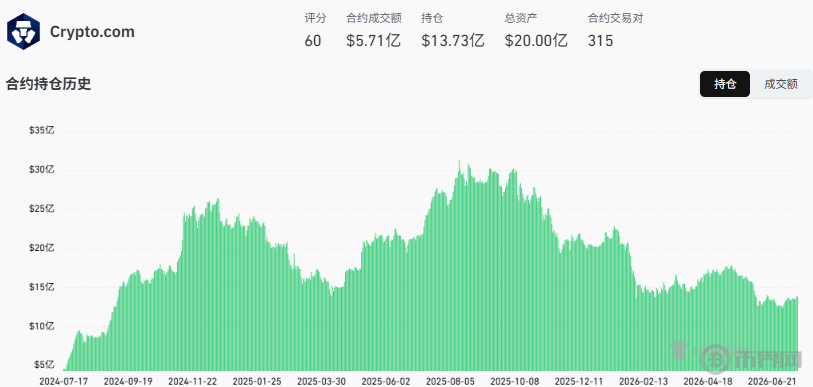Switch to the 持仓 tab
The height and width of the screenshot is (387, 813).
pos(725,84)
